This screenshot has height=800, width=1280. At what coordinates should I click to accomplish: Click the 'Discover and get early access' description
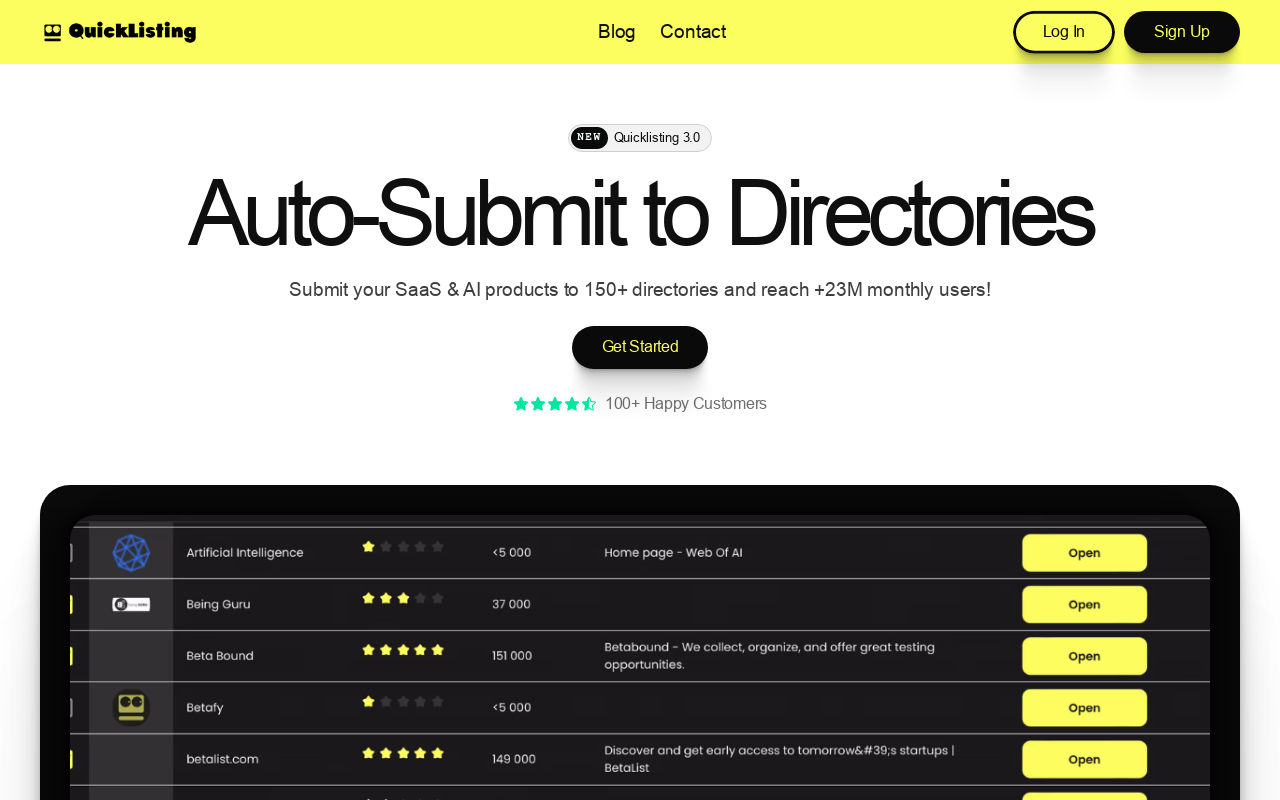click(779, 759)
